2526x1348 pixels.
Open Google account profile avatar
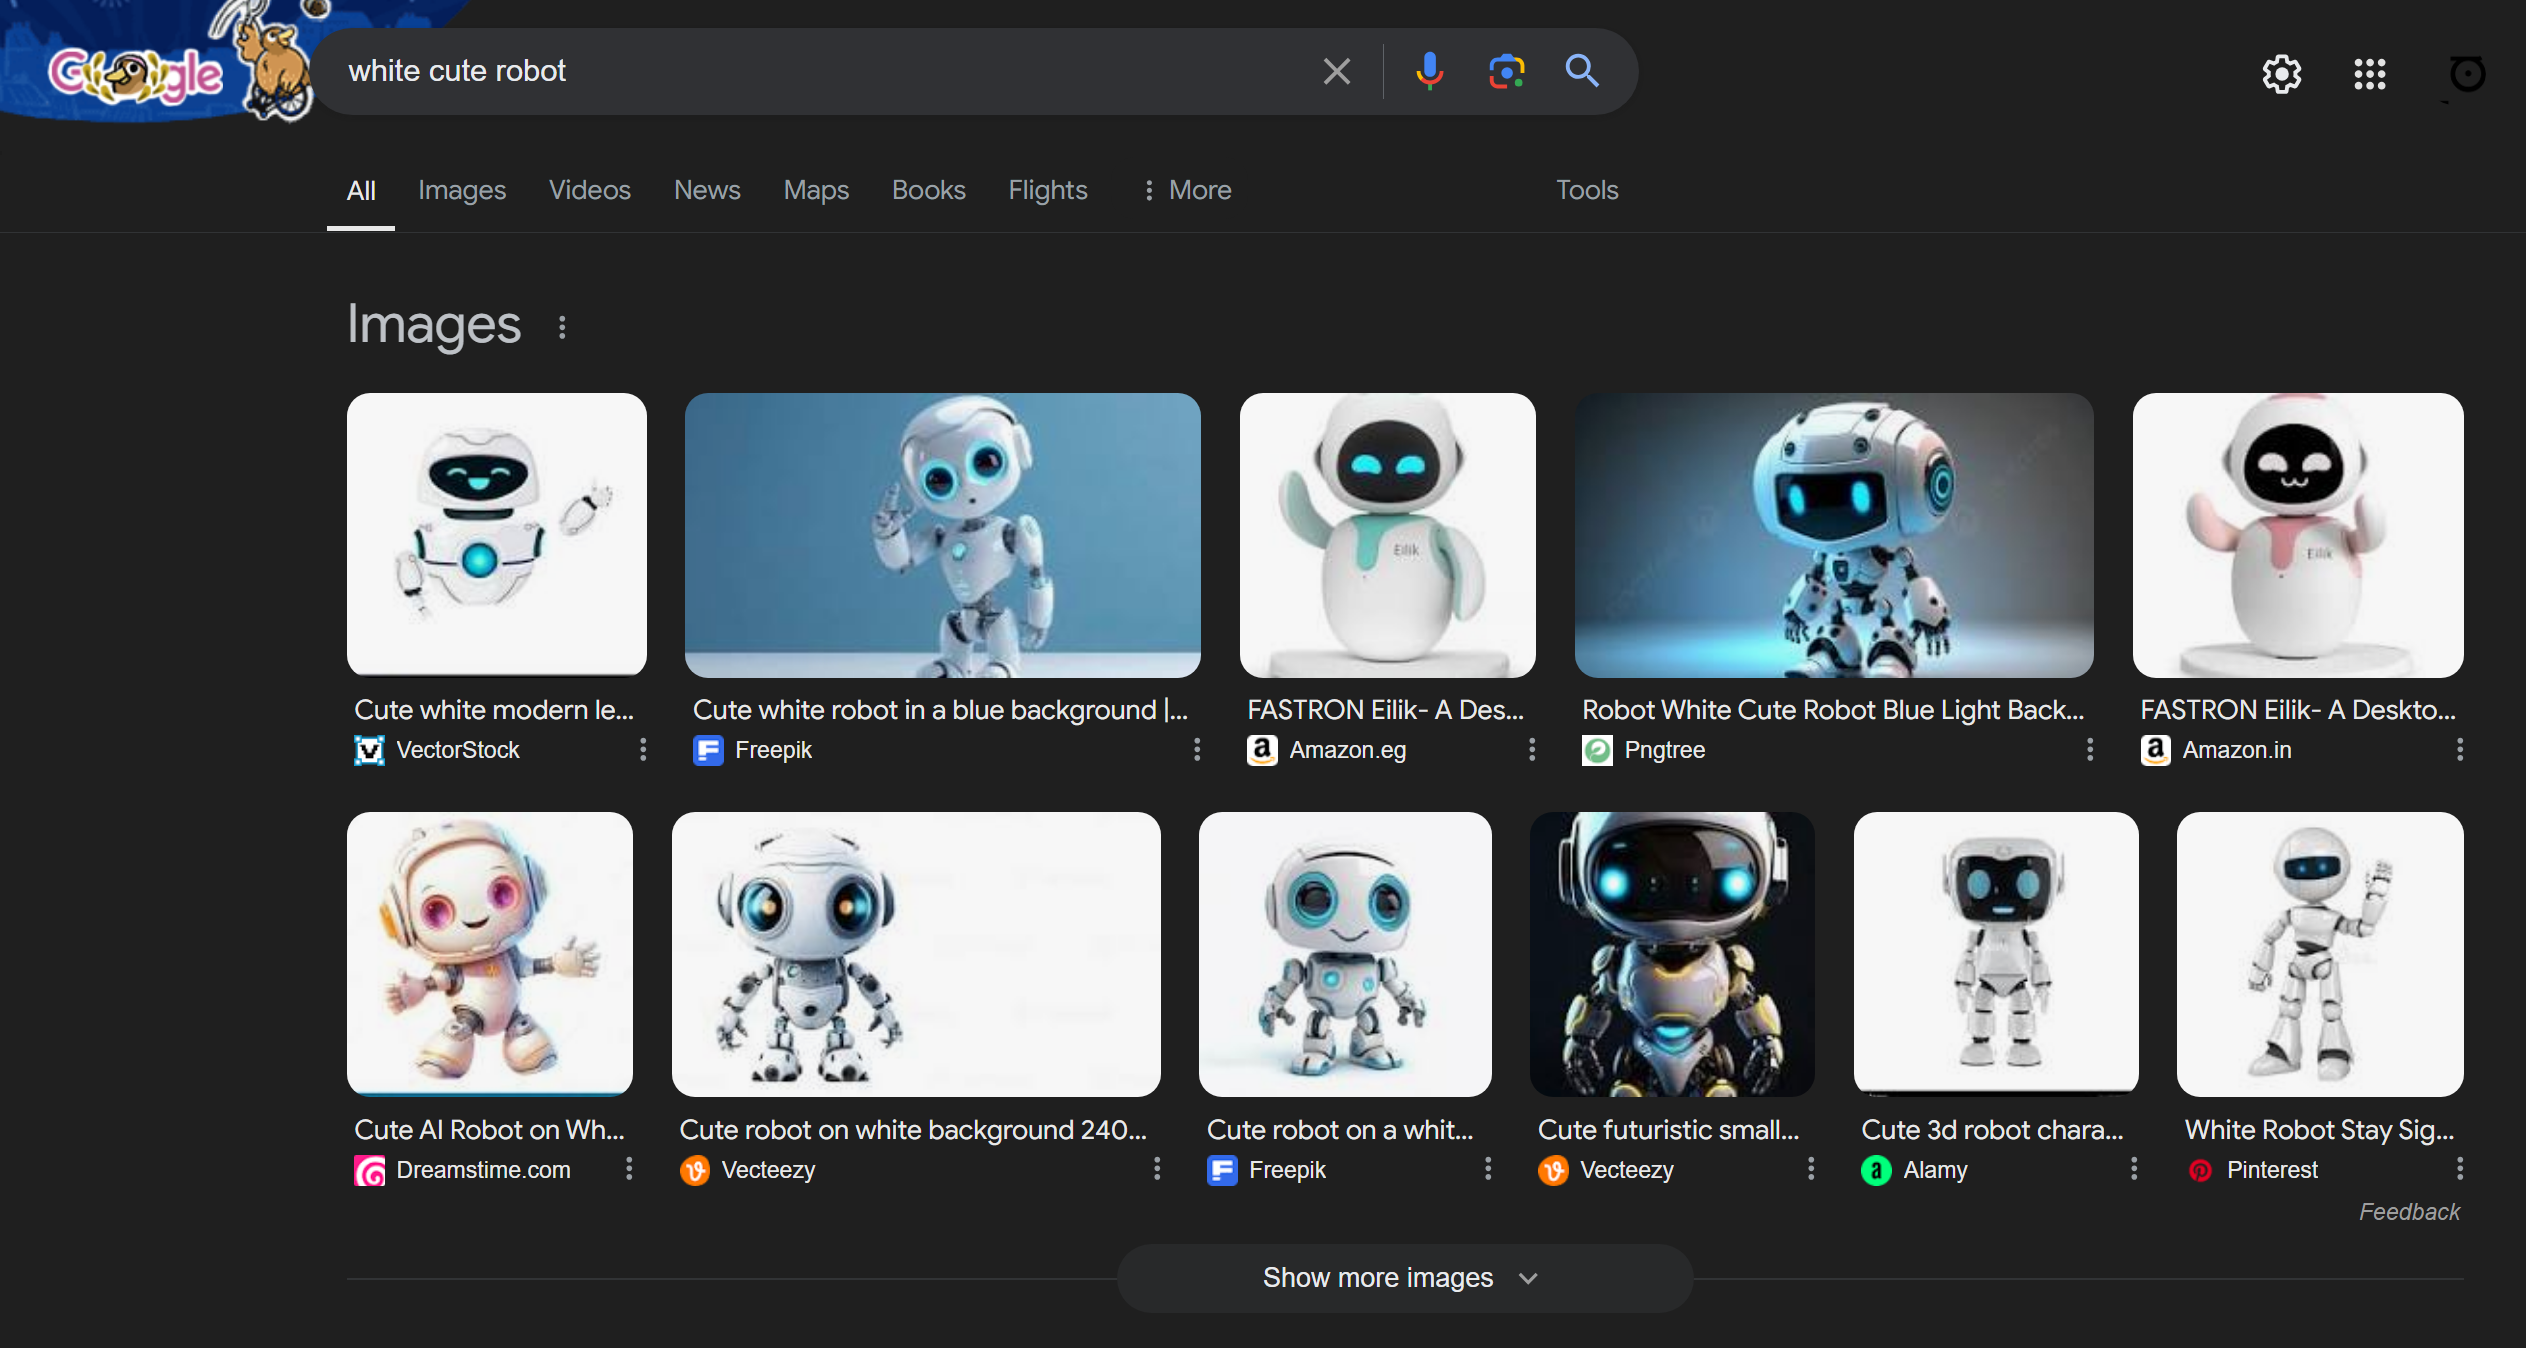2466,74
